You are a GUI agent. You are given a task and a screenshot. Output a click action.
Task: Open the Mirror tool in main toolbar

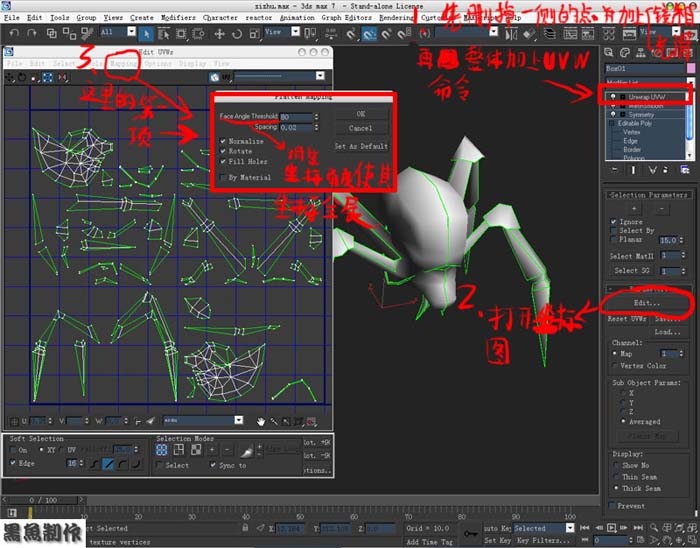512,33
